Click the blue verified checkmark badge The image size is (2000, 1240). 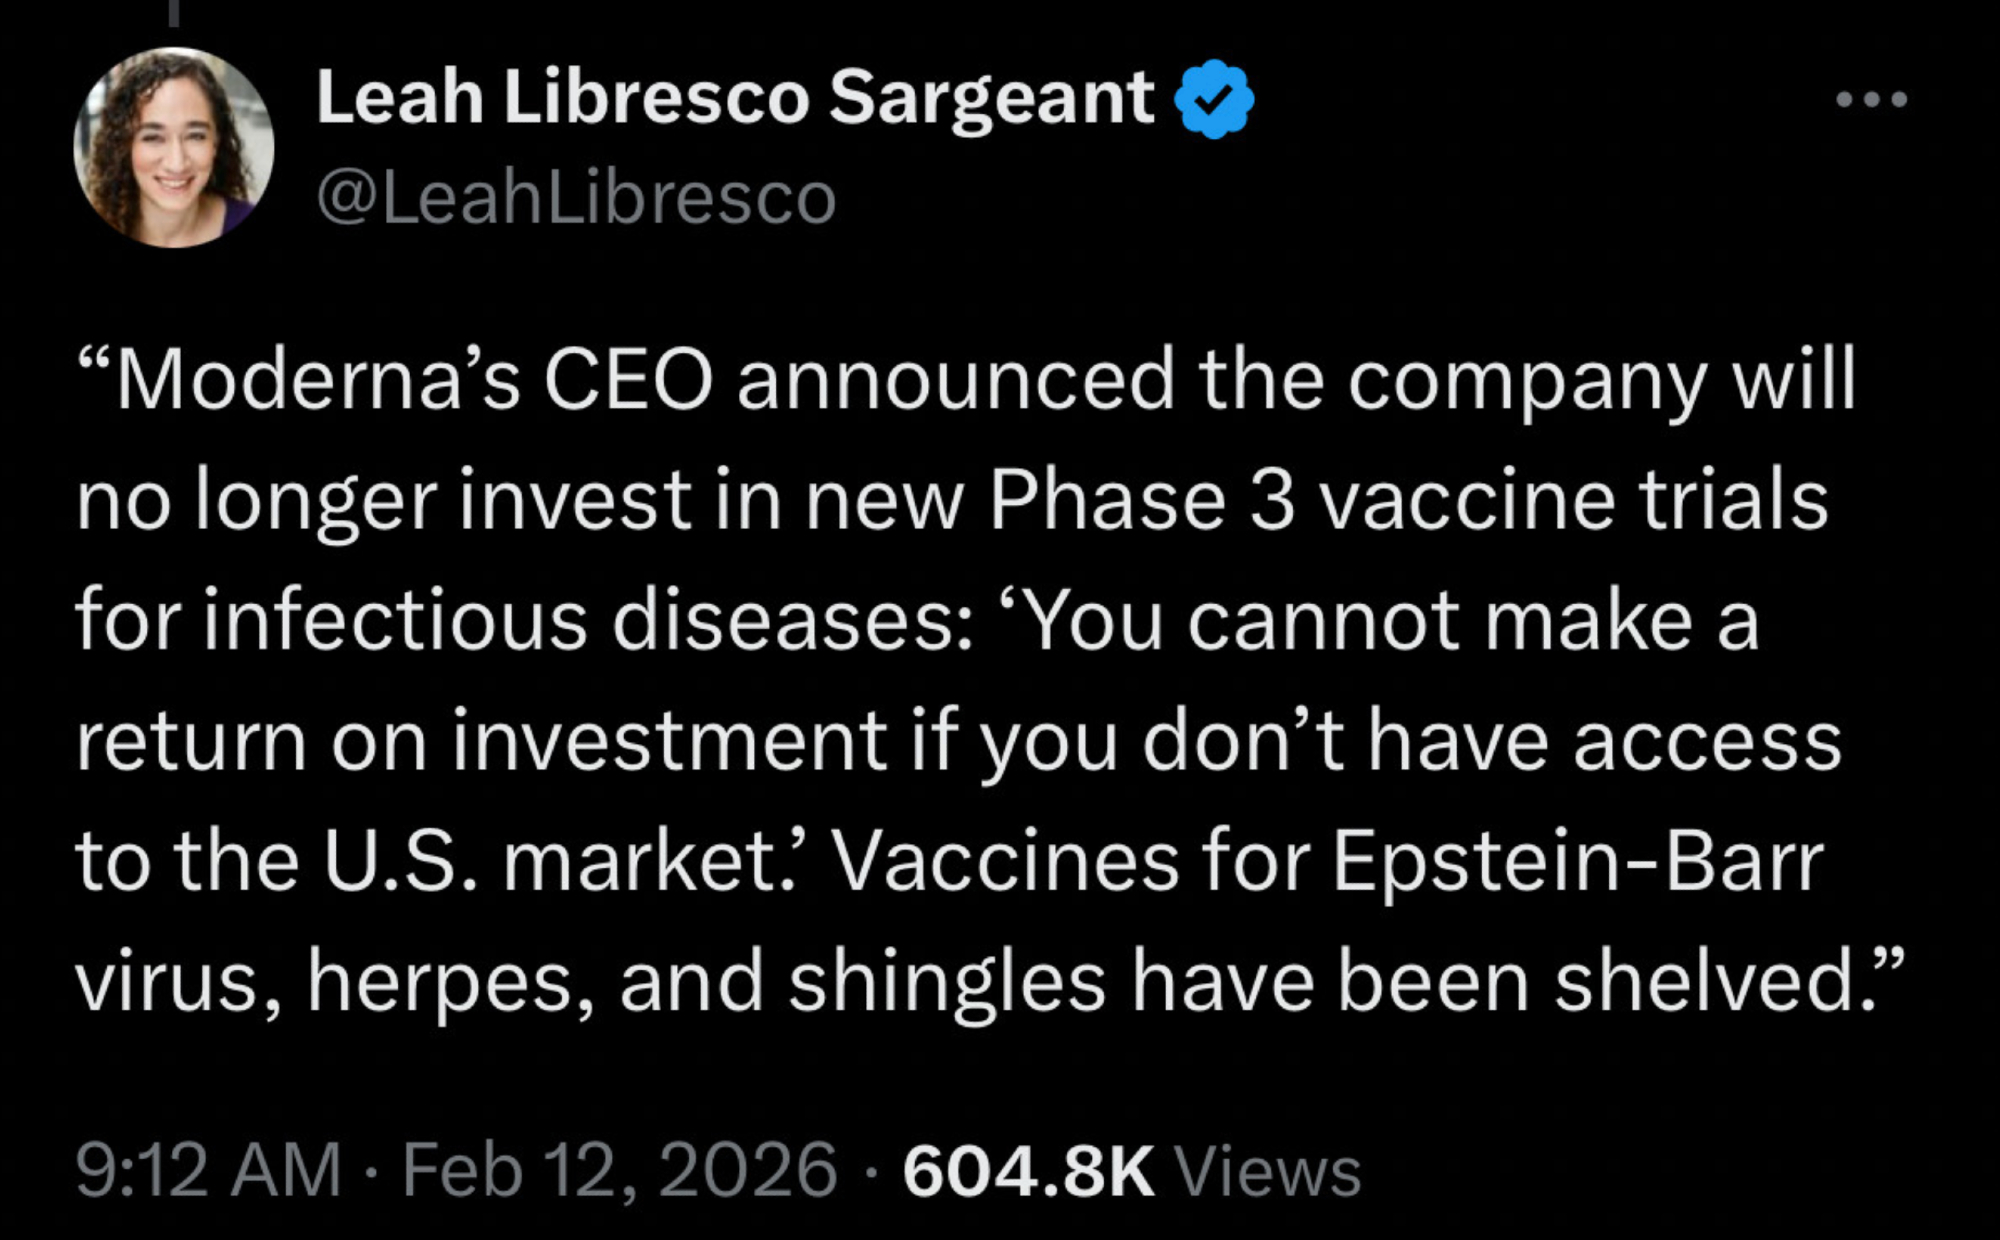click(x=1213, y=98)
